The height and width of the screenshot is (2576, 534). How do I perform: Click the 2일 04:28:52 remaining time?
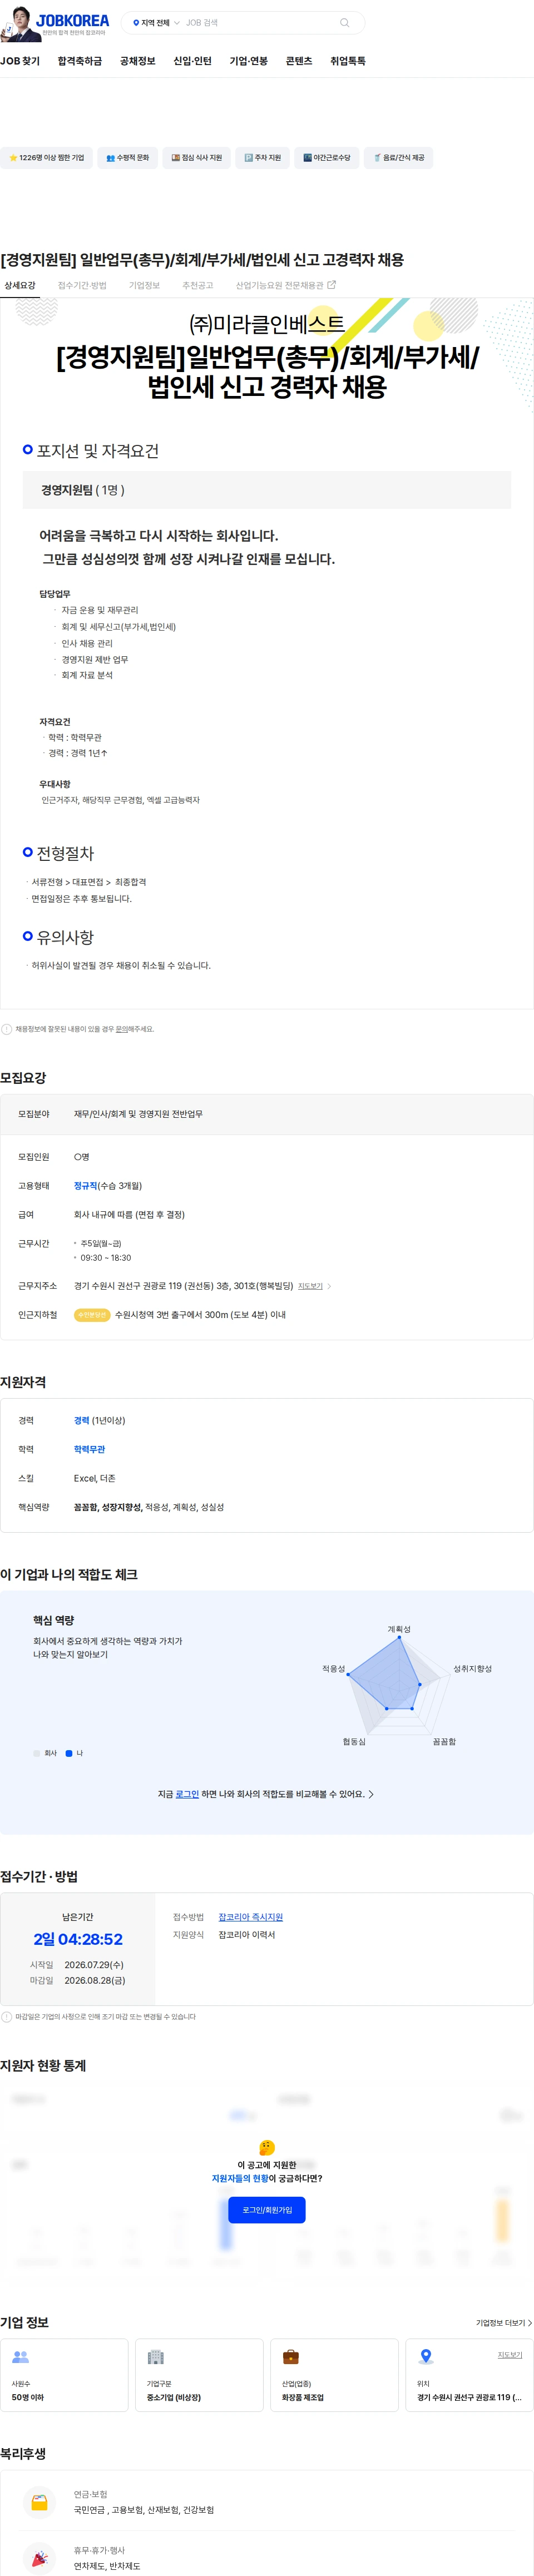click(78, 1939)
